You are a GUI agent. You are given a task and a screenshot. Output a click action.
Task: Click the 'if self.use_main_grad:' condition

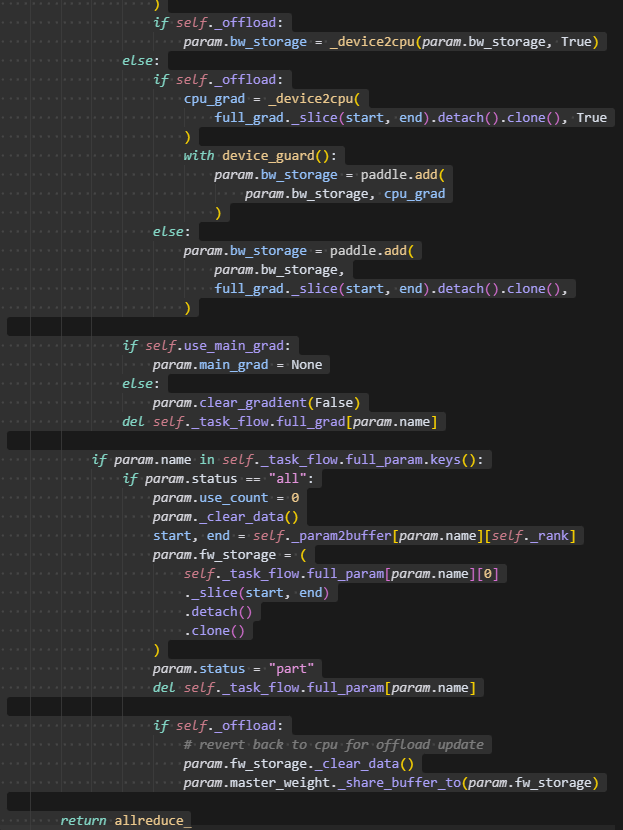pos(209,346)
